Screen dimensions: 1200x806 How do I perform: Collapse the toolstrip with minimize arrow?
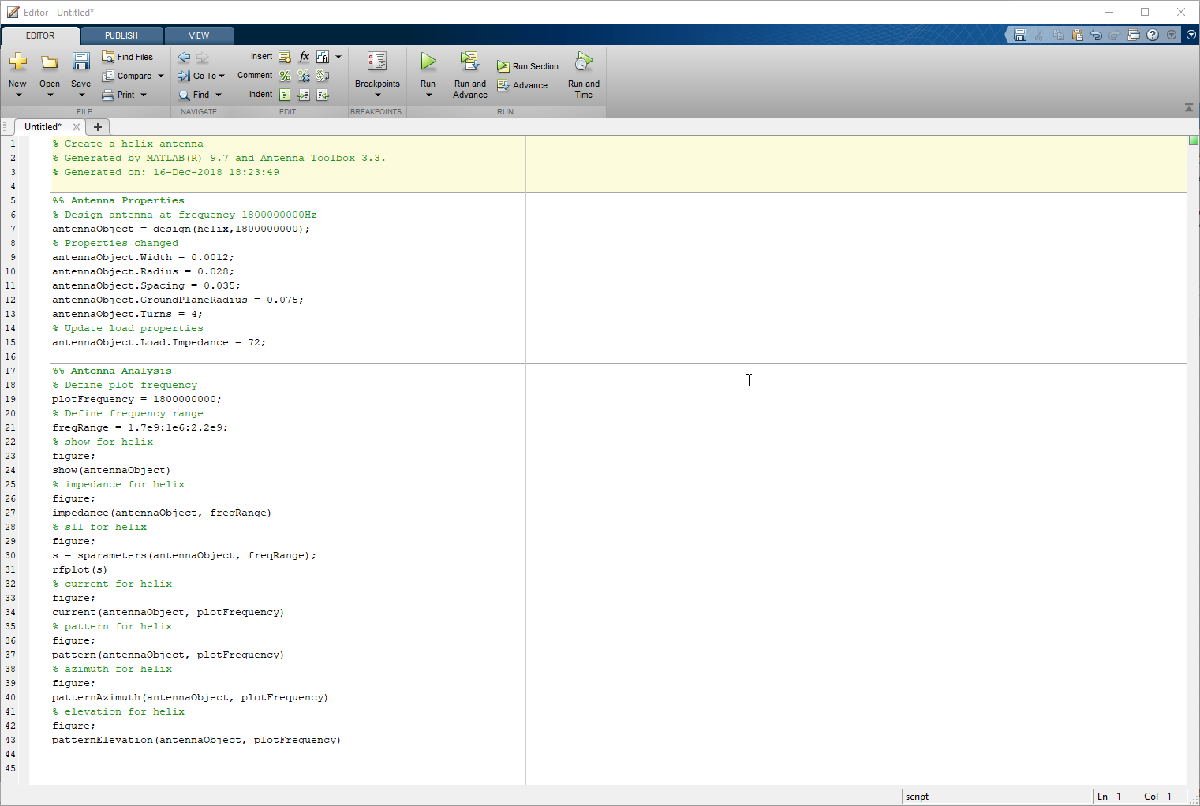click(1188, 107)
